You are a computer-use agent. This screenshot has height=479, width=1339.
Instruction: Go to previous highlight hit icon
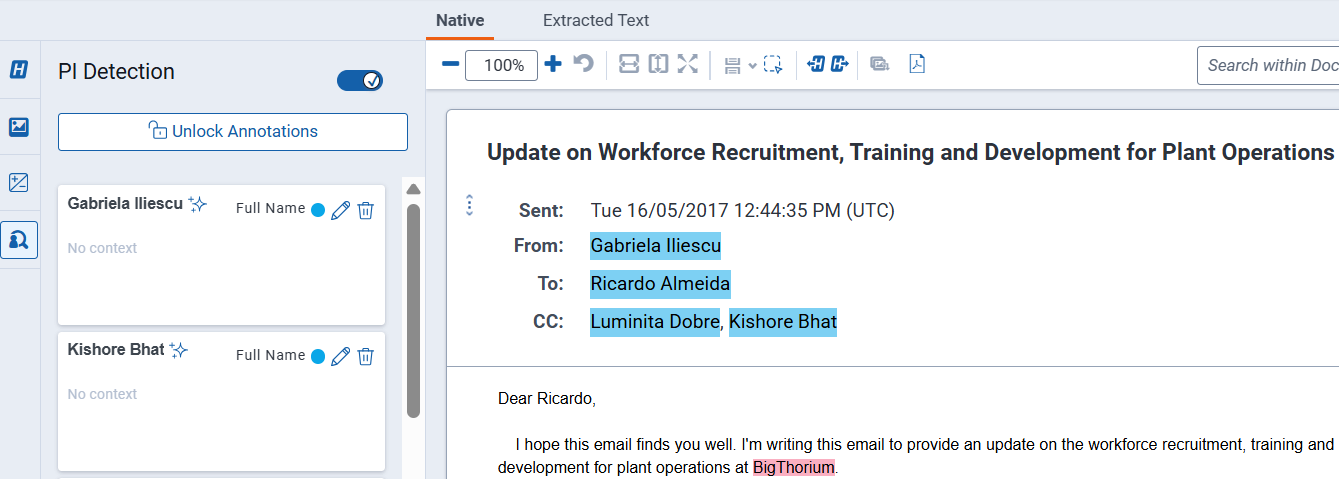(x=816, y=65)
